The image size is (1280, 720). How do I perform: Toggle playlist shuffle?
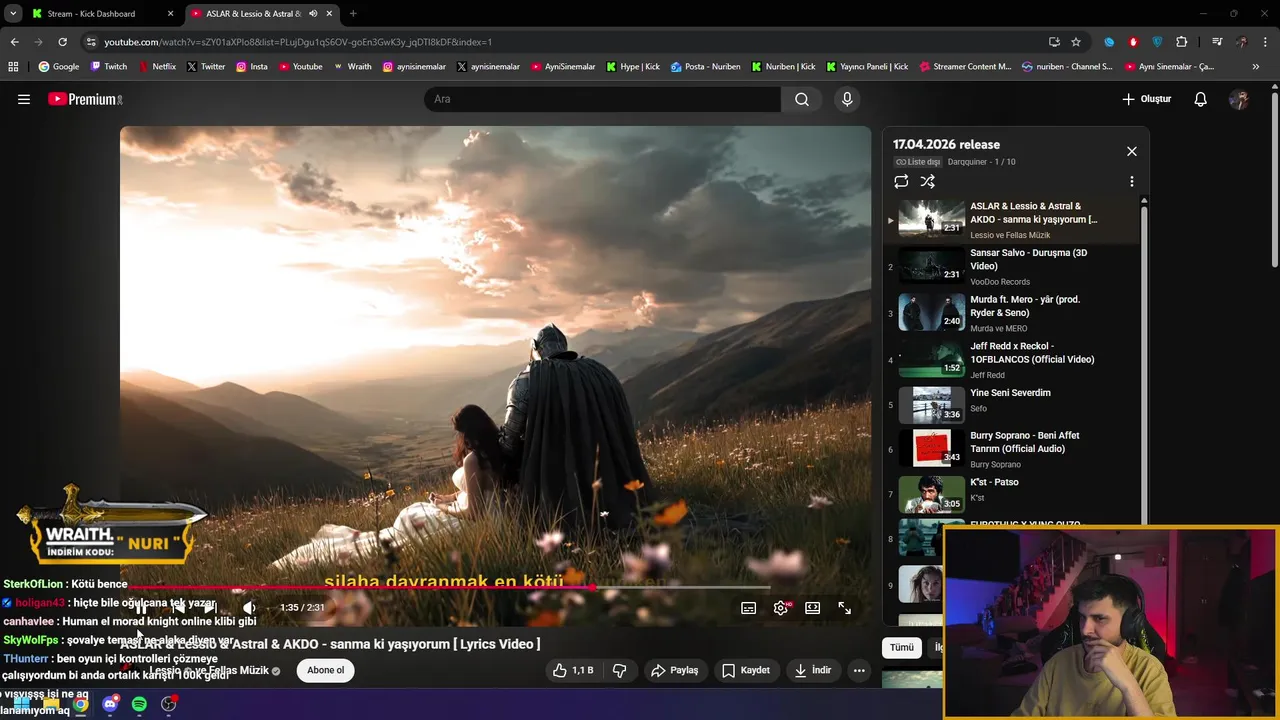tap(927, 181)
